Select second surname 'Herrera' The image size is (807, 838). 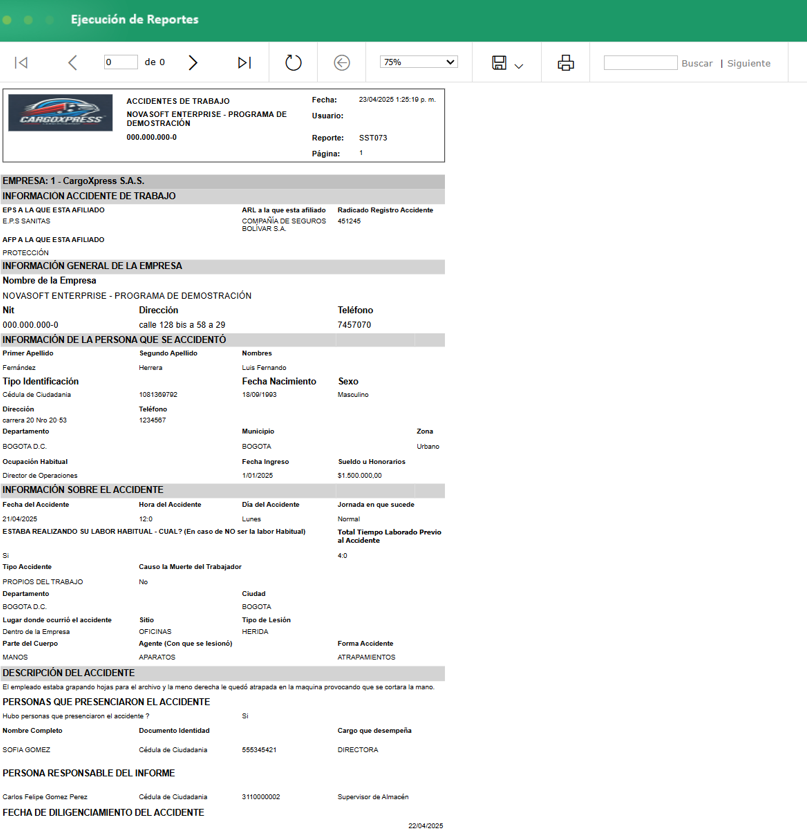151,368
